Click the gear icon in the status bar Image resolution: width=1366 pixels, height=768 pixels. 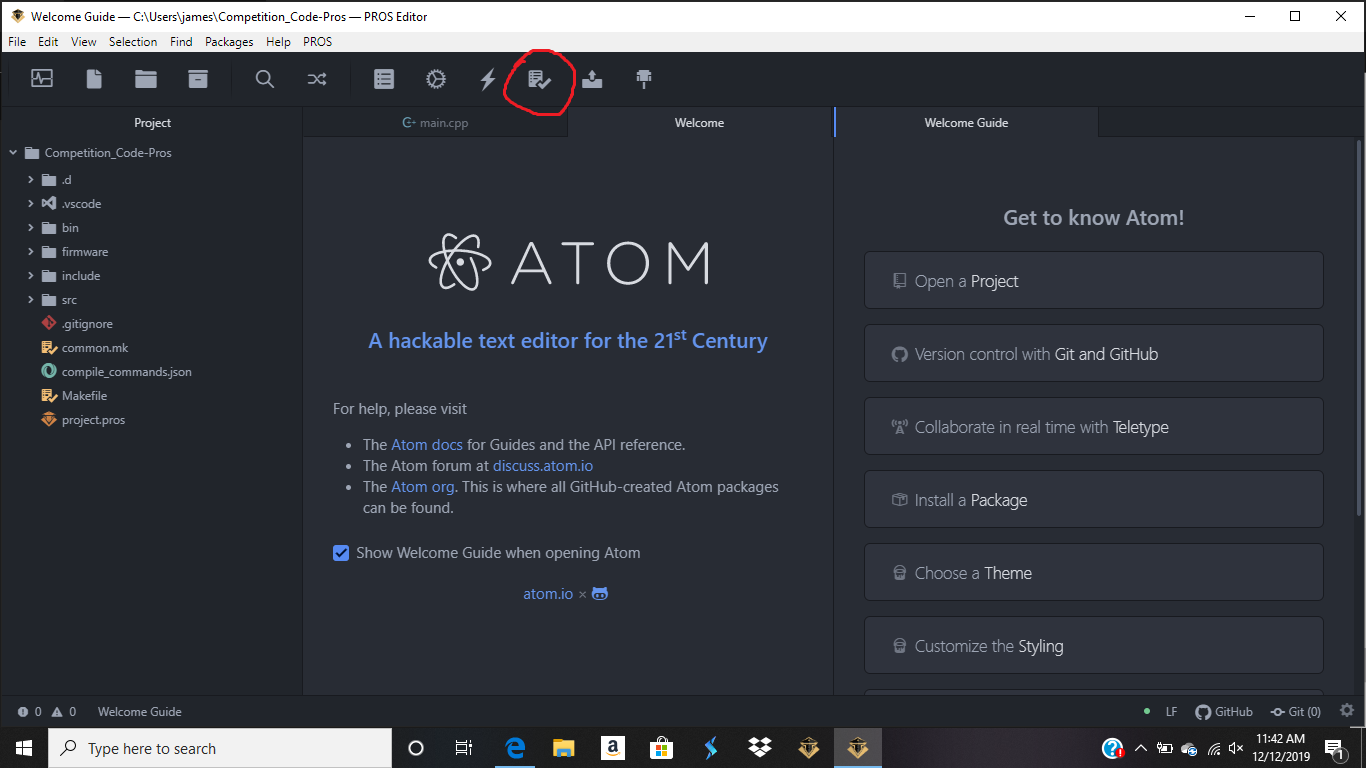1347,711
